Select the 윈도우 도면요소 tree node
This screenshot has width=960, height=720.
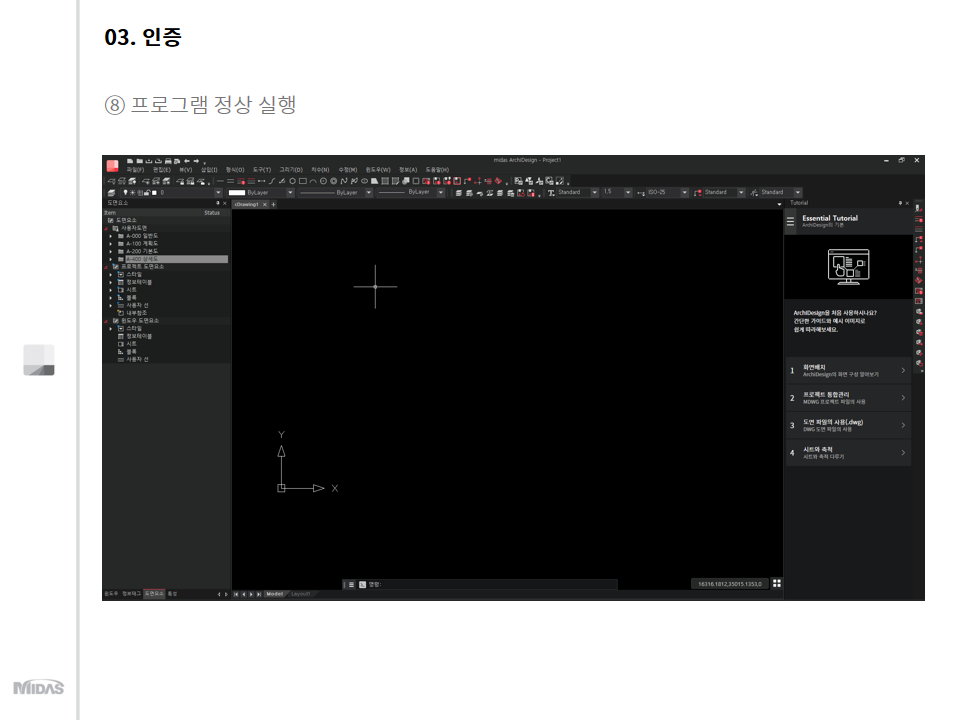click(140, 321)
